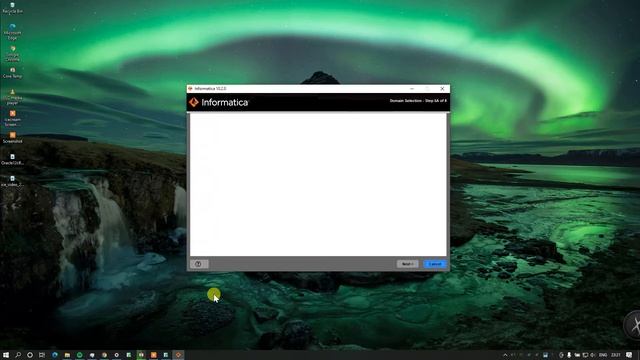Open the taskbar clock
This screenshot has width=640, height=360.
click(x=616, y=355)
